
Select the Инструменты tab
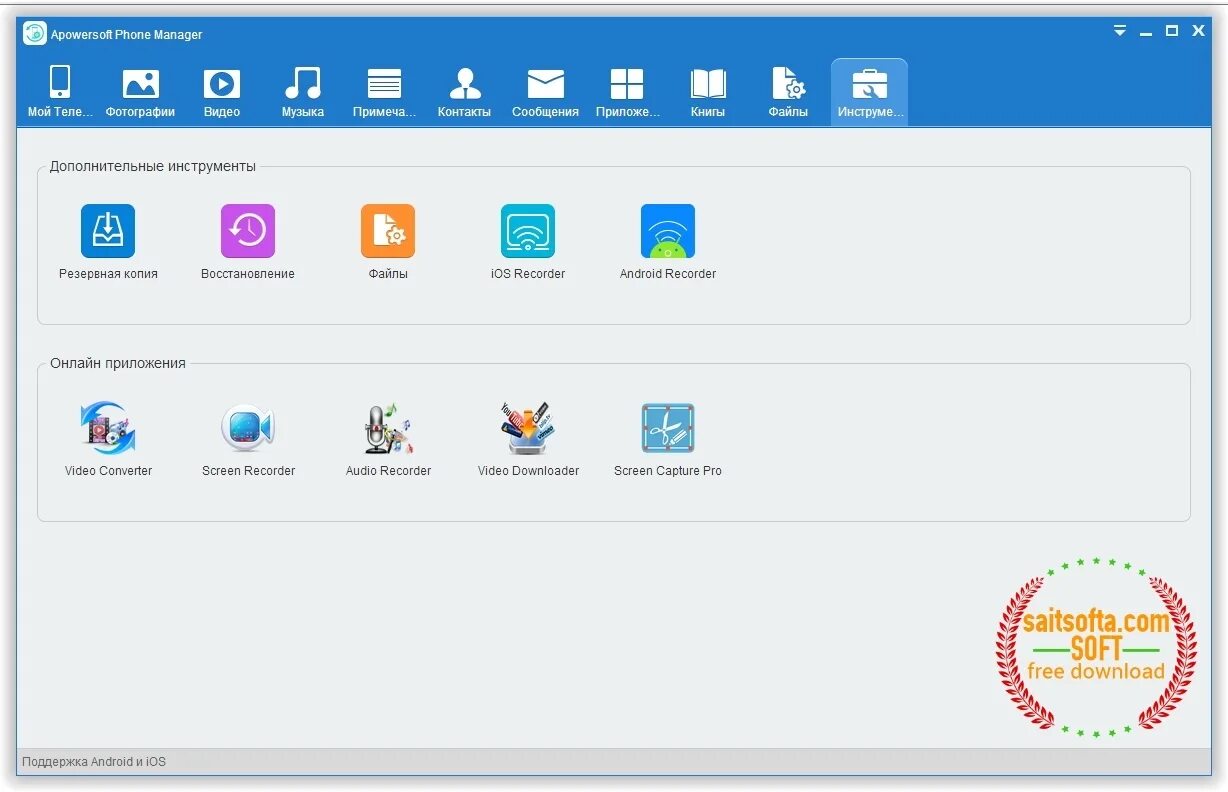click(x=869, y=92)
